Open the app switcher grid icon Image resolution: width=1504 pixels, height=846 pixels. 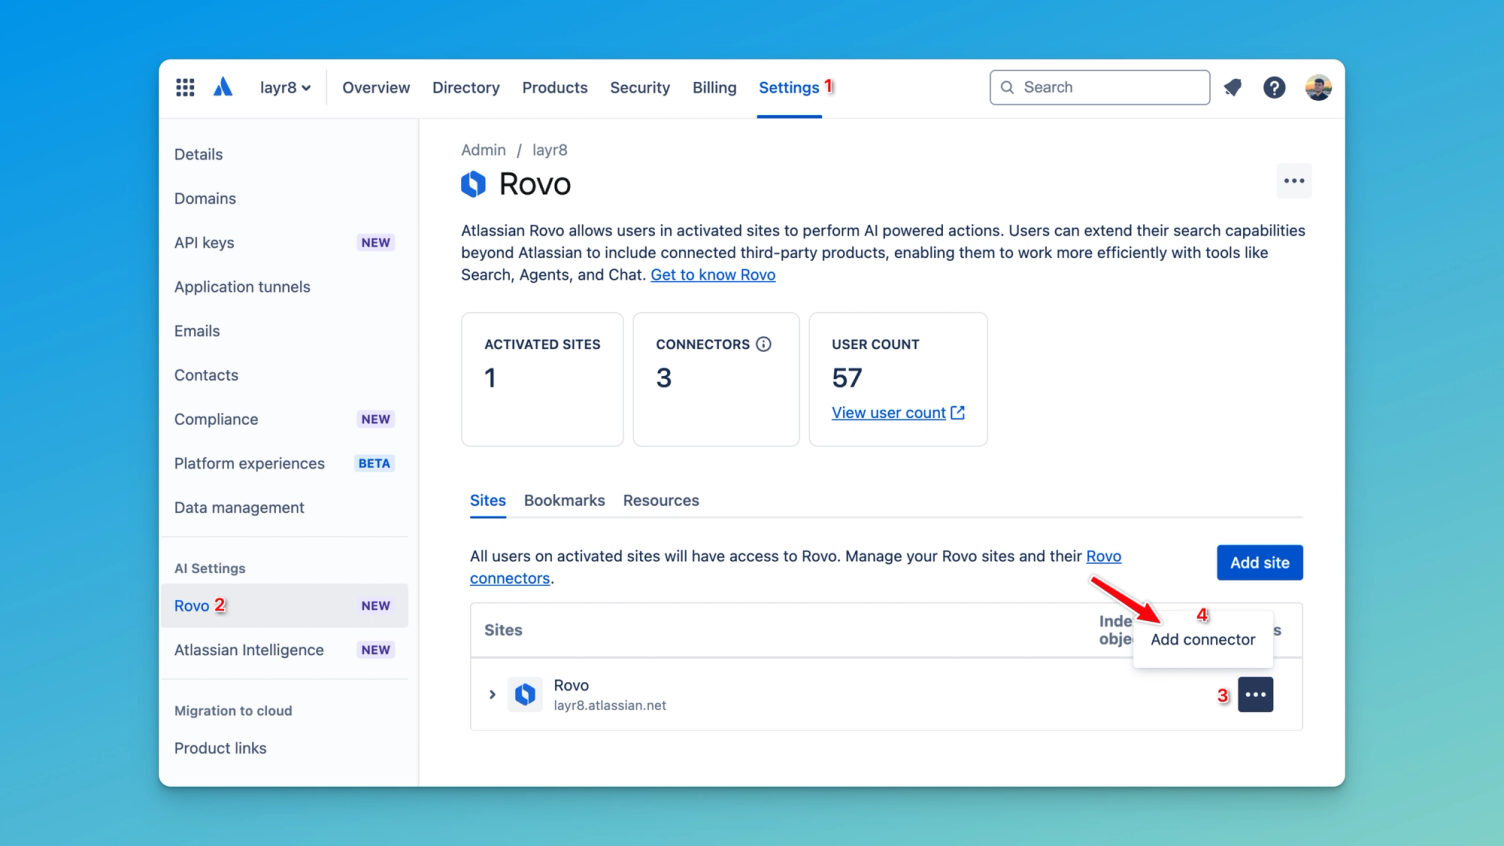pos(185,88)
